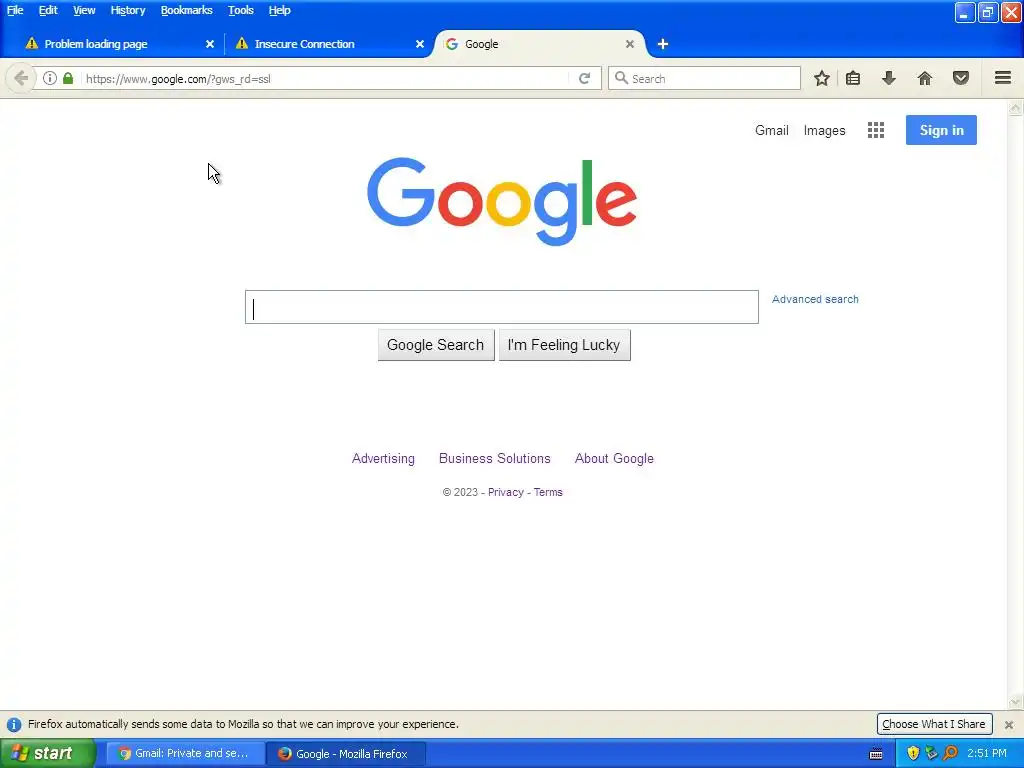Open the Terms link
The image size is (1024, 768).
(548, 492)
